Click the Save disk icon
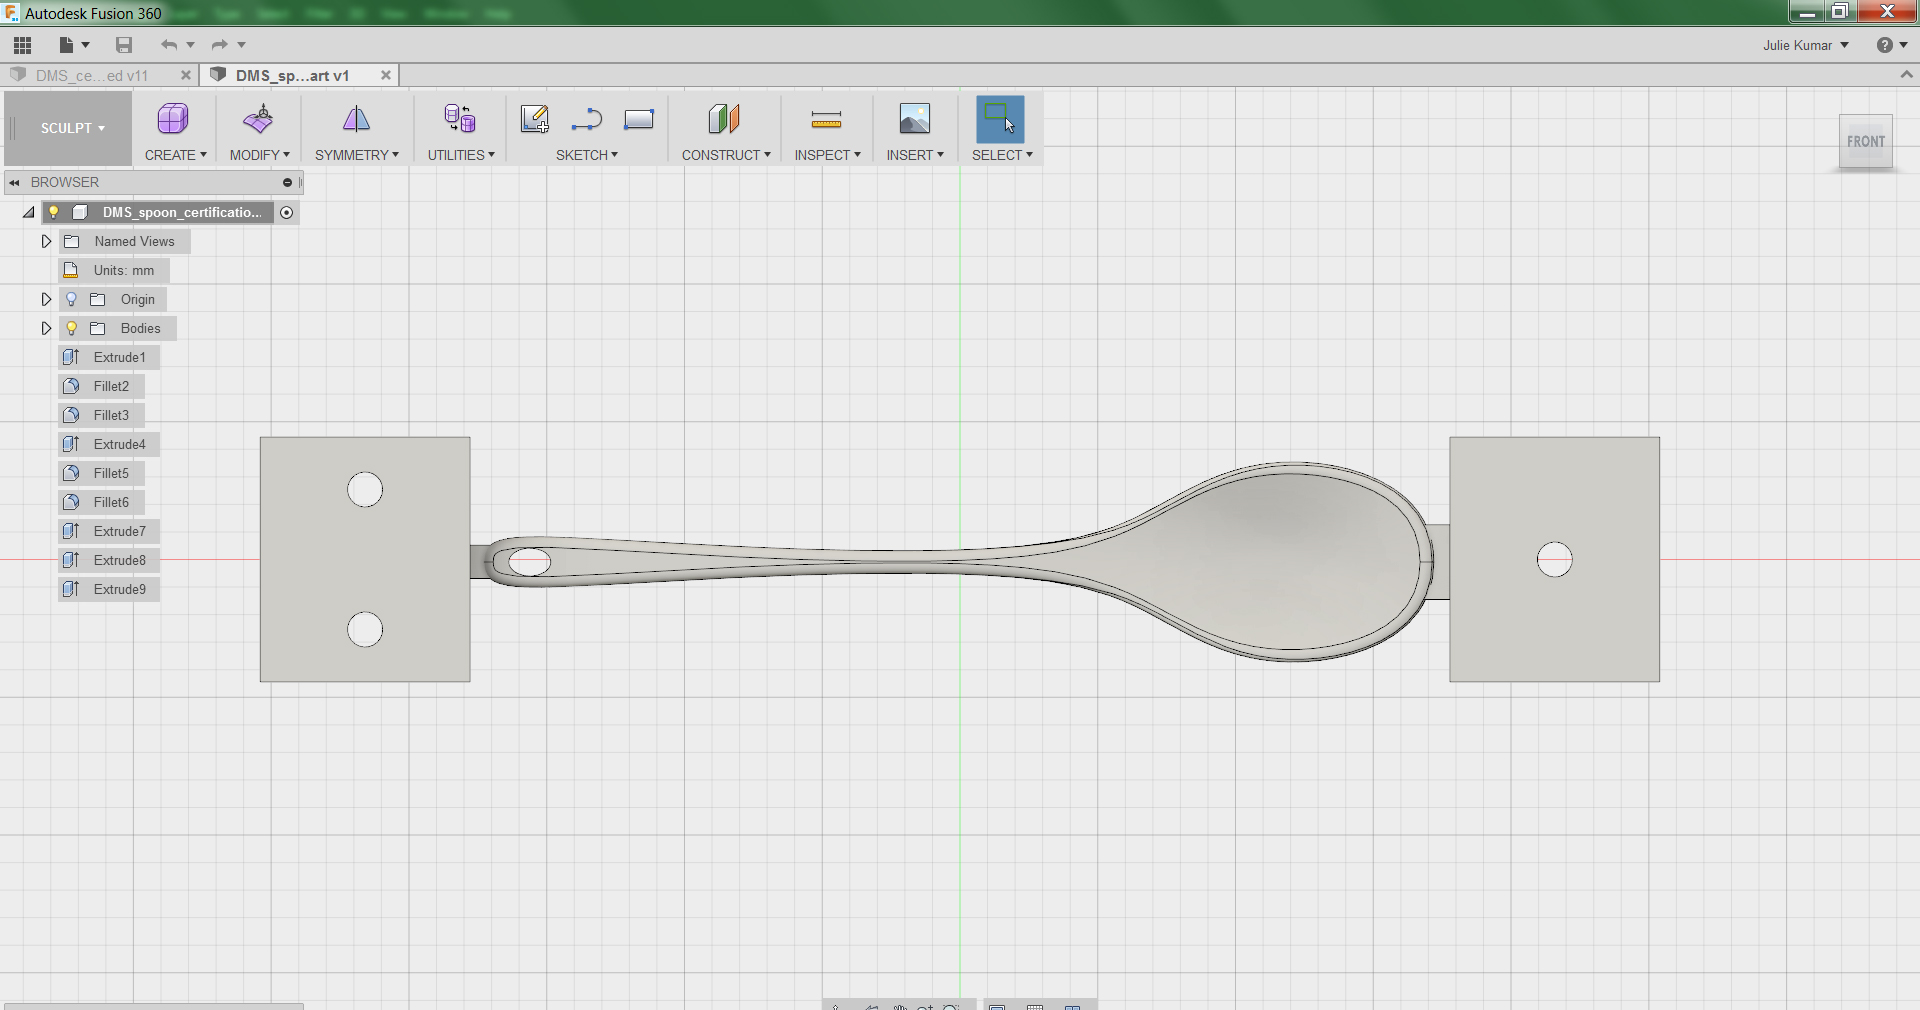This screenshot has width=1920, height=1010. click(124, 45)
